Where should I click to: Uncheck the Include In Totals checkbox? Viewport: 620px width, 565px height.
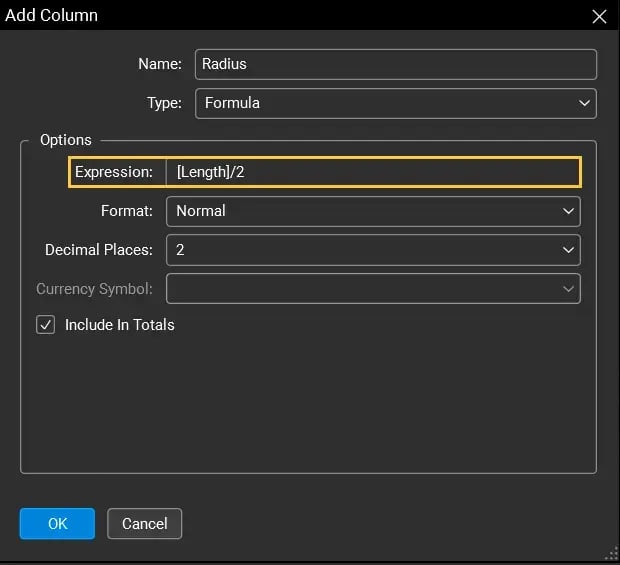(45, 325)
